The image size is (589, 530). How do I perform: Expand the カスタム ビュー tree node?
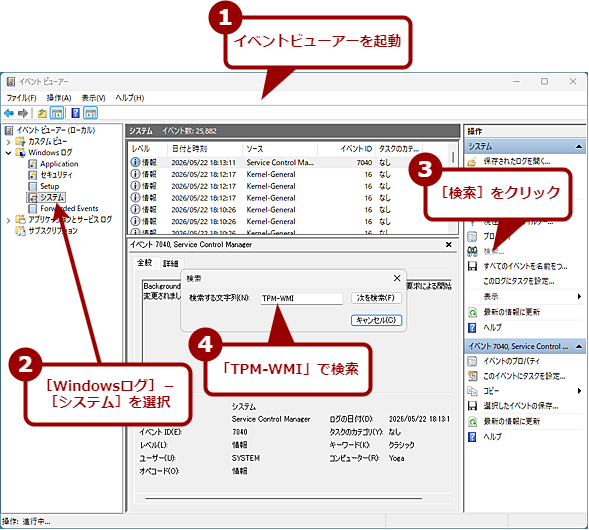click(x=8, y=142)
